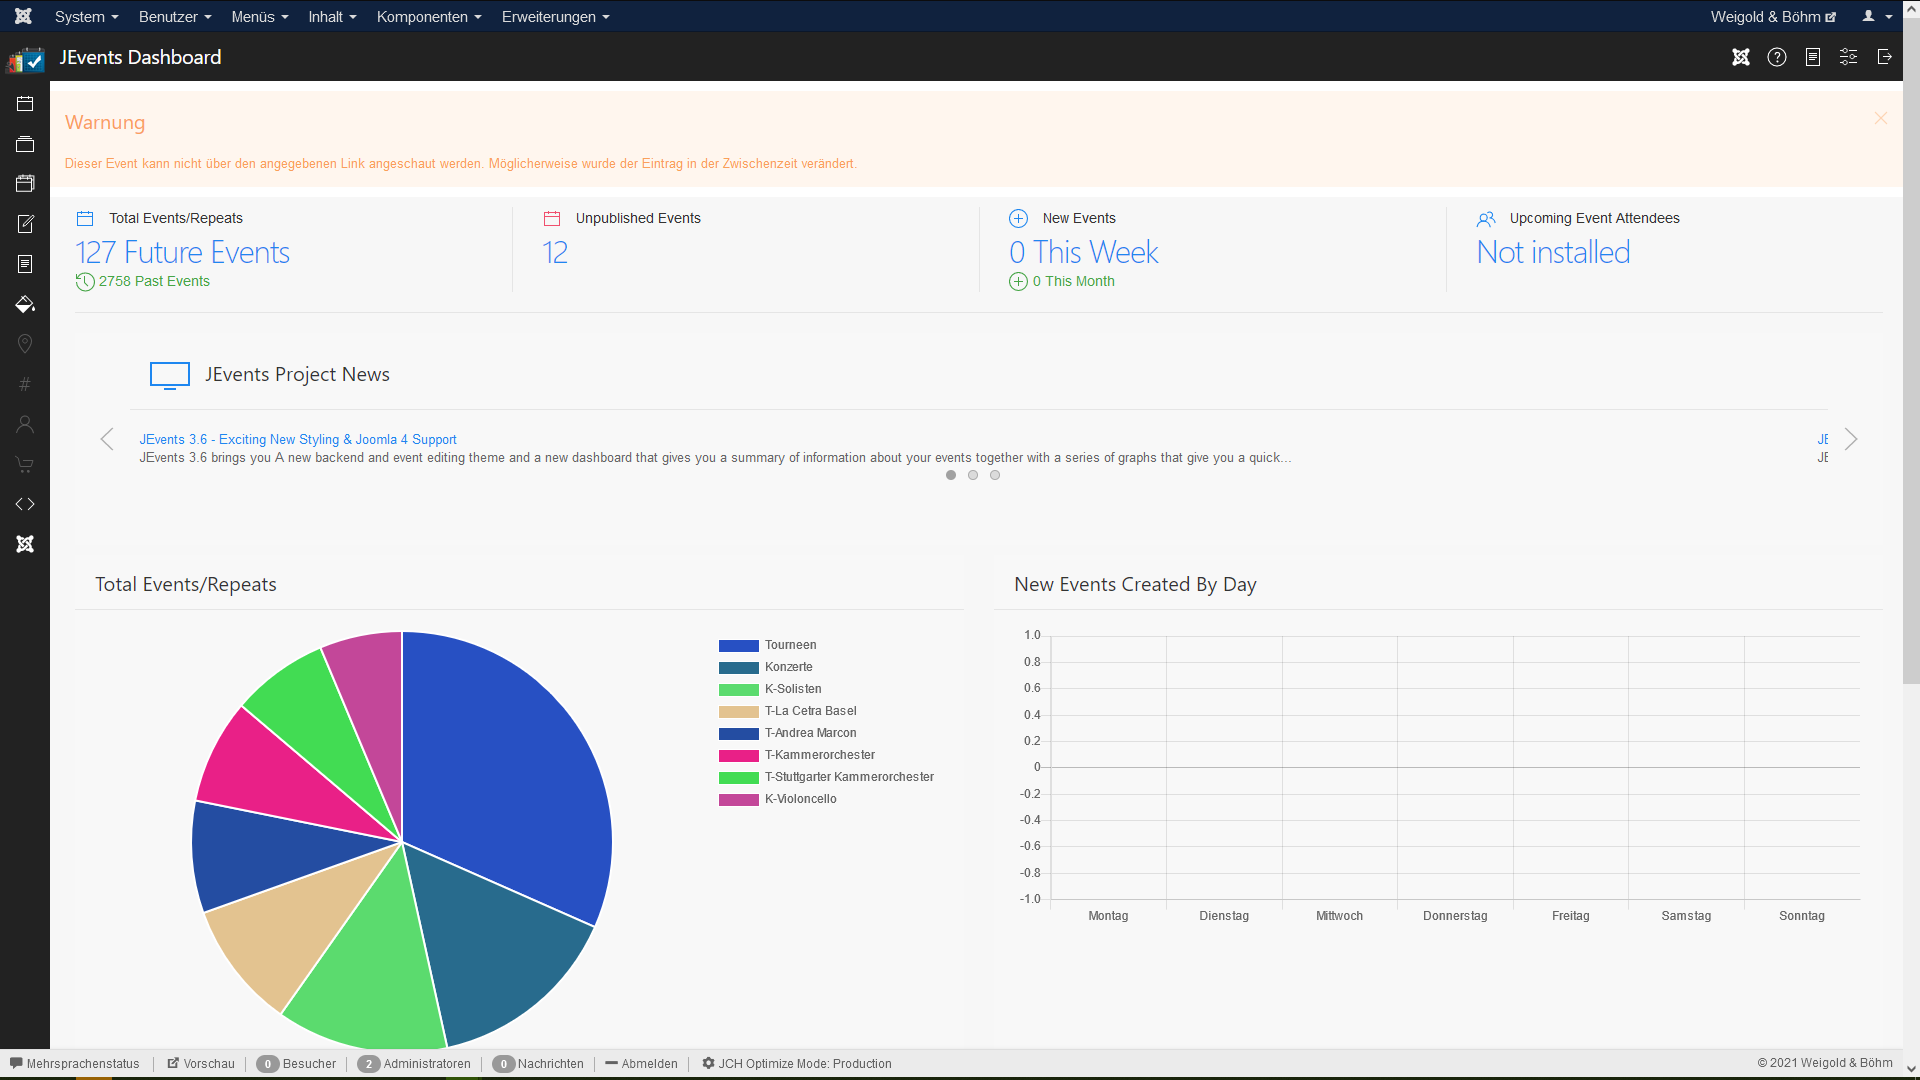Open the configuration sliders icon
The height and width of the screenshot is (1080, 1920).
point(1849,57)
